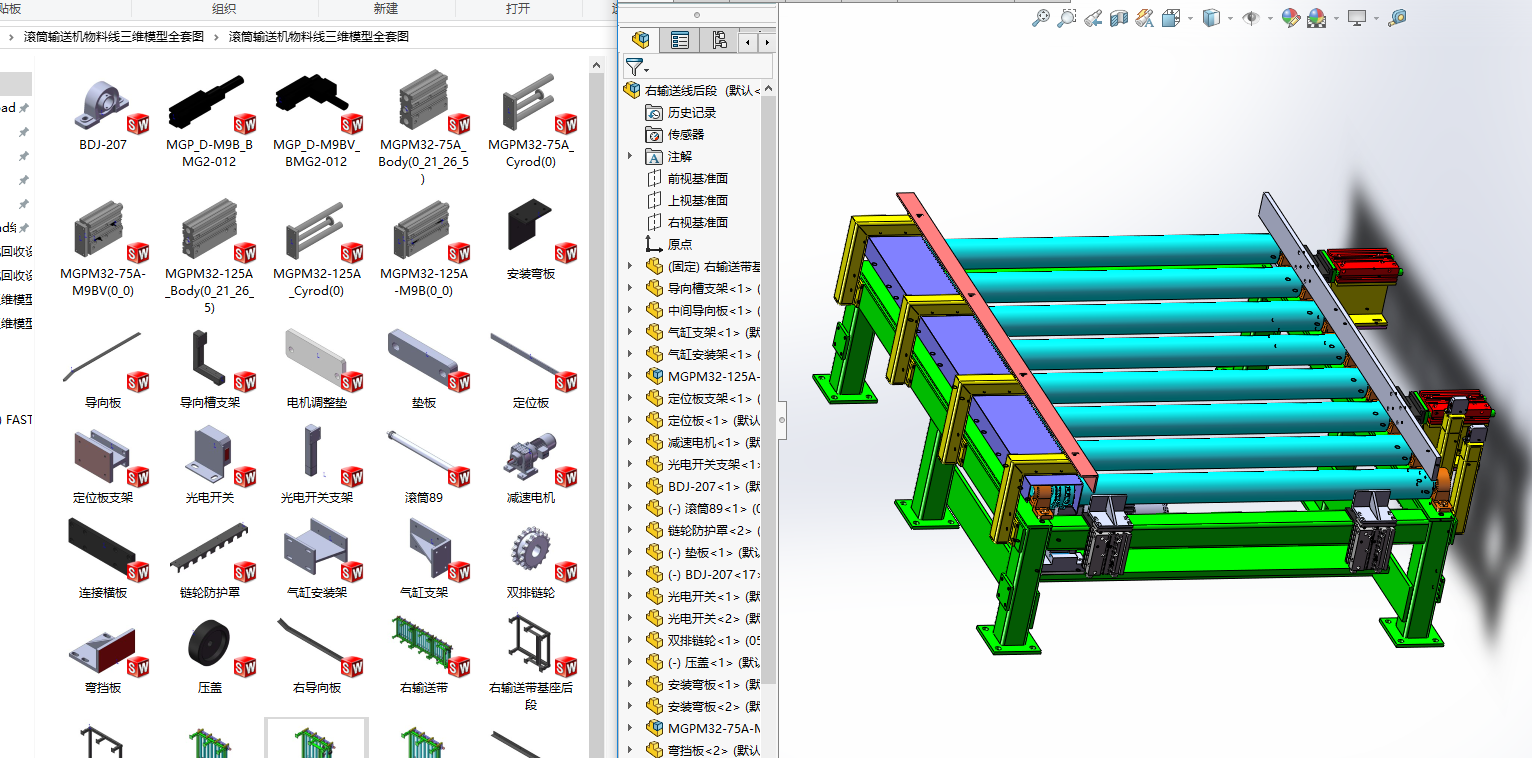Click the feature tree filter funnel
1532x758 pixels.
click(635, 67)
